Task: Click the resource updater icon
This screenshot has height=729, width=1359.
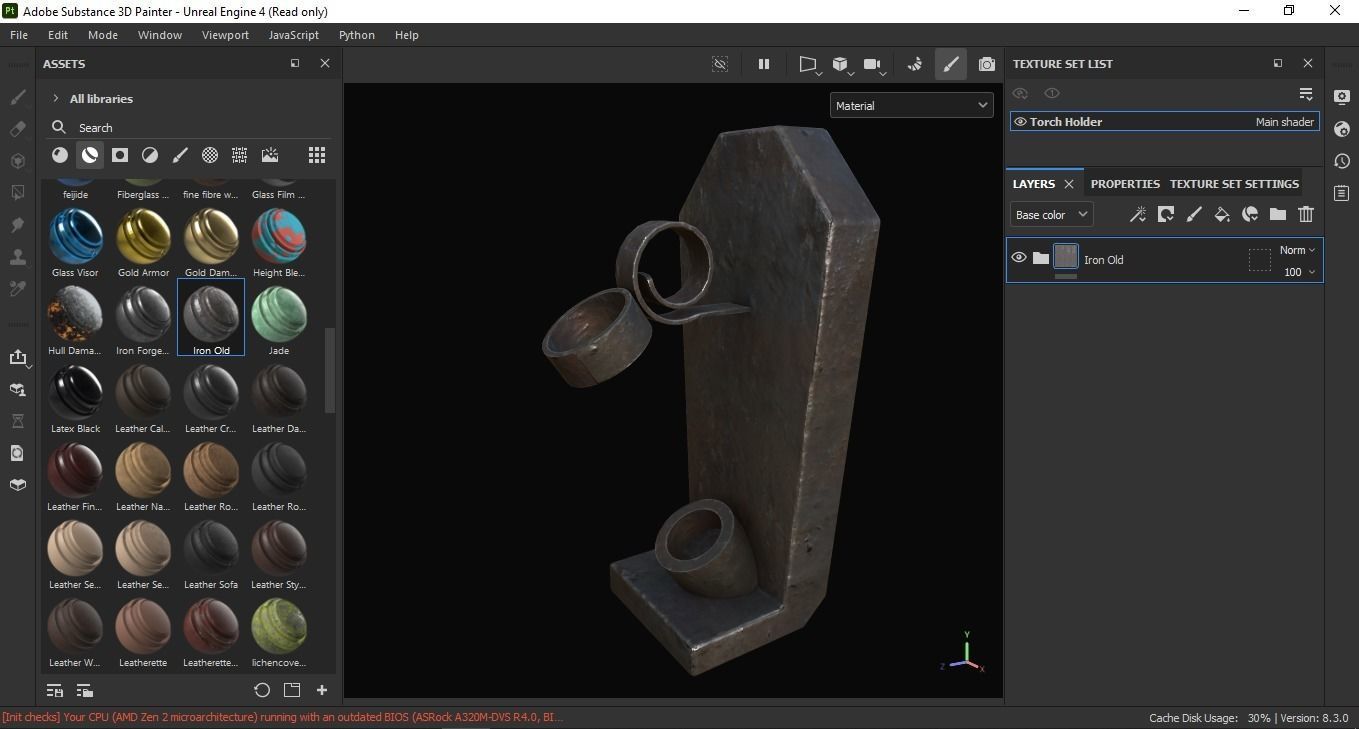Action: click(x=17, y=453)
